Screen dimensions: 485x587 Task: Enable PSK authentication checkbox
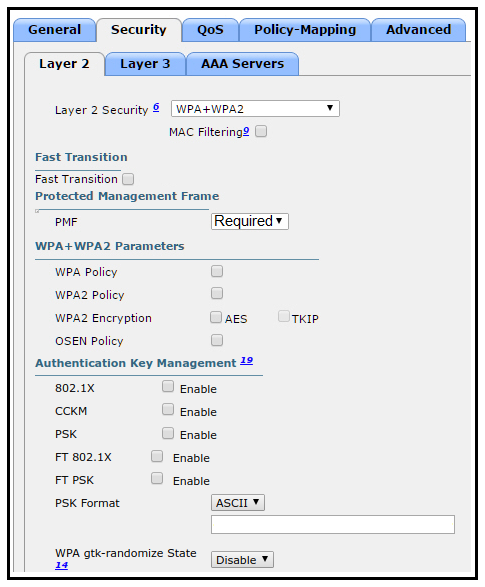point(168,433)
